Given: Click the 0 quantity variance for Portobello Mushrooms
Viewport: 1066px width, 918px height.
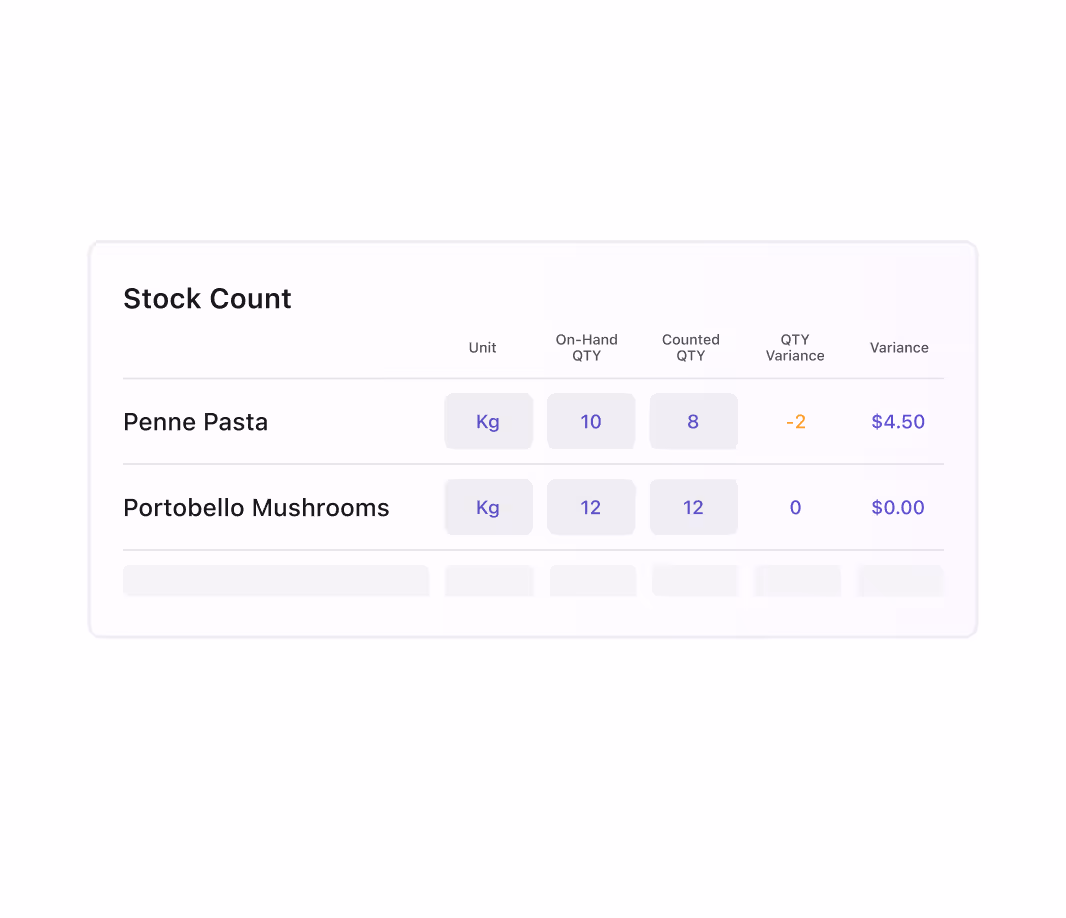Looking at the screenshot, I should [x=796, y=508].
